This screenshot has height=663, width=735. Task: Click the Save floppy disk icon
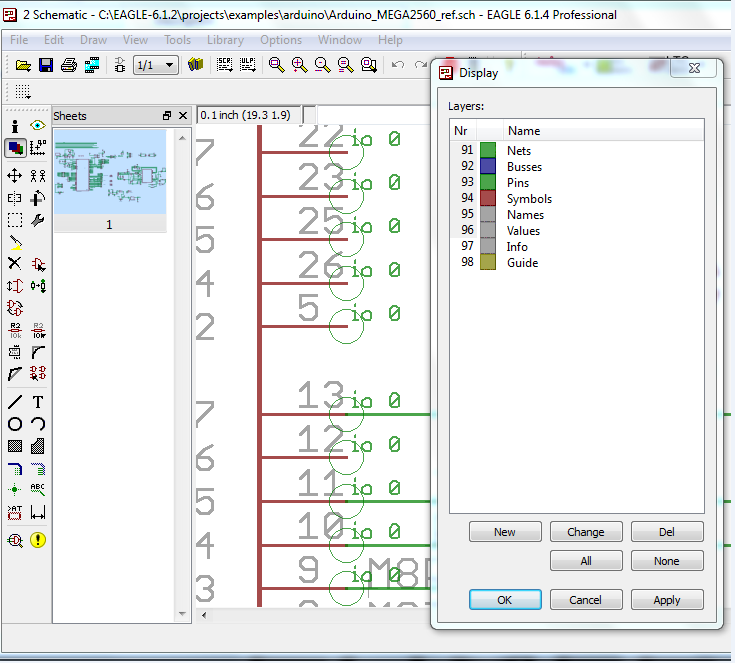45,65
